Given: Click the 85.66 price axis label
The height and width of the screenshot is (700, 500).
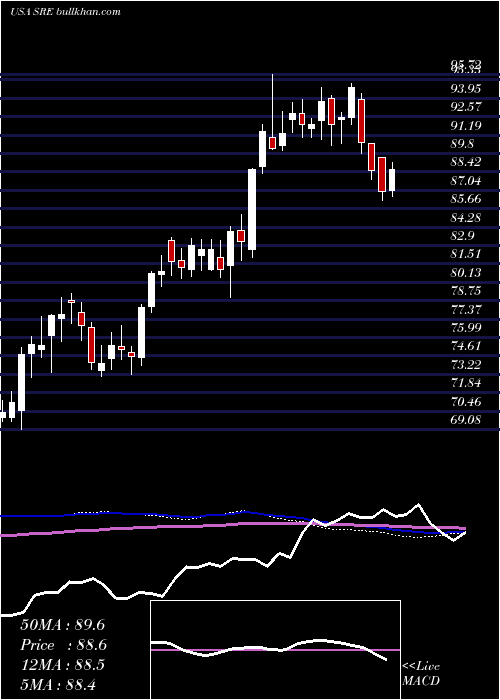Looking at the screenshot, I should pyautogui.click(x=466, y=199).
